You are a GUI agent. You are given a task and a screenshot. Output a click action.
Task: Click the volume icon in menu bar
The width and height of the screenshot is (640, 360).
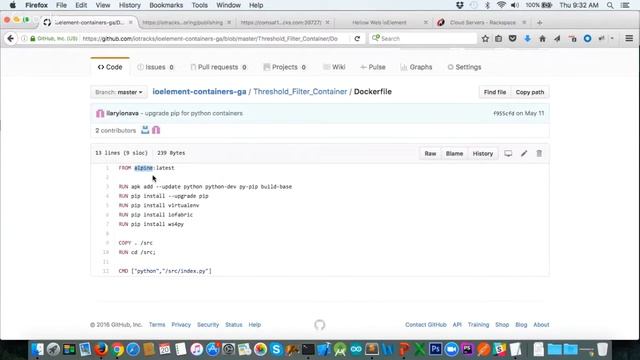(x=515, y=5)
